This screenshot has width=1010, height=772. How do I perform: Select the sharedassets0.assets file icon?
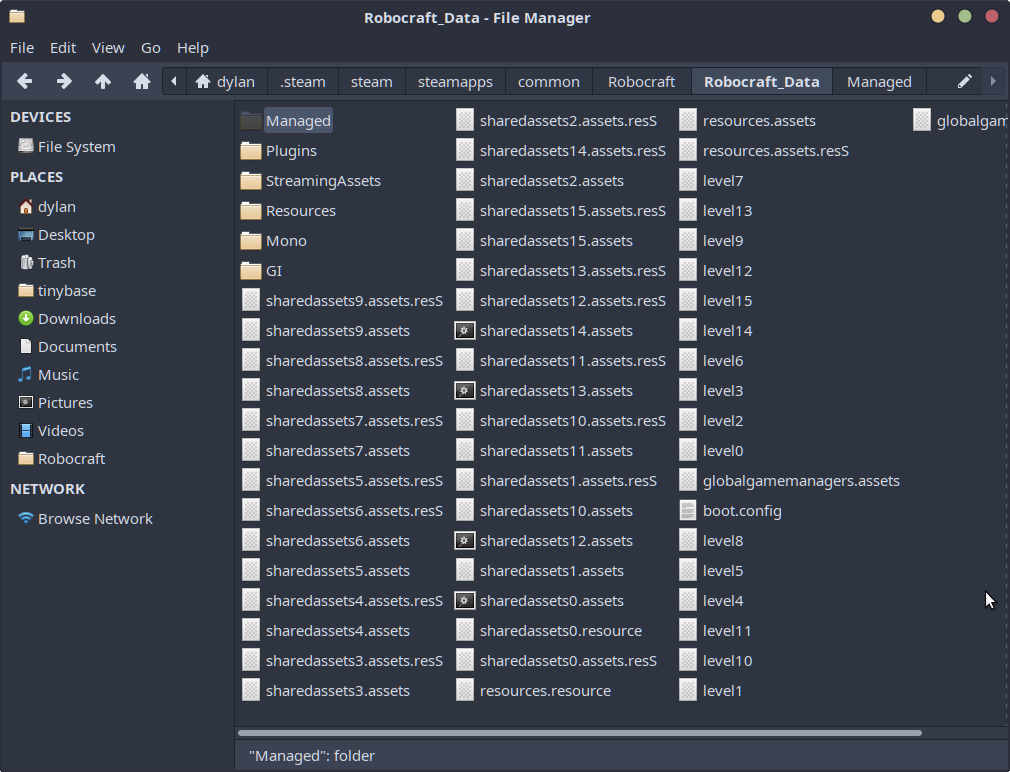(465, 601)
